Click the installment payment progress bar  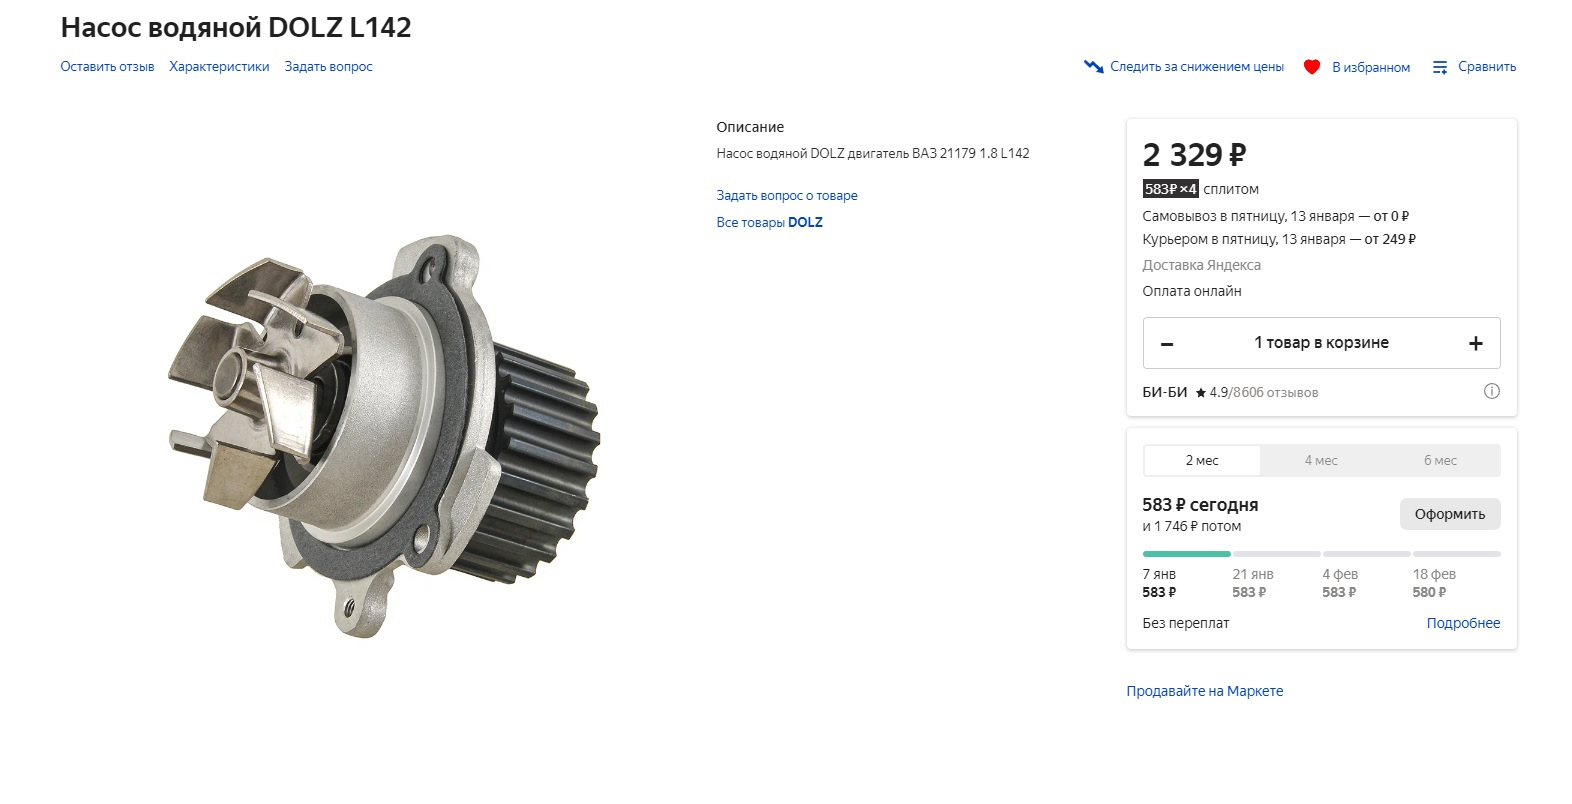(1321, 553)
